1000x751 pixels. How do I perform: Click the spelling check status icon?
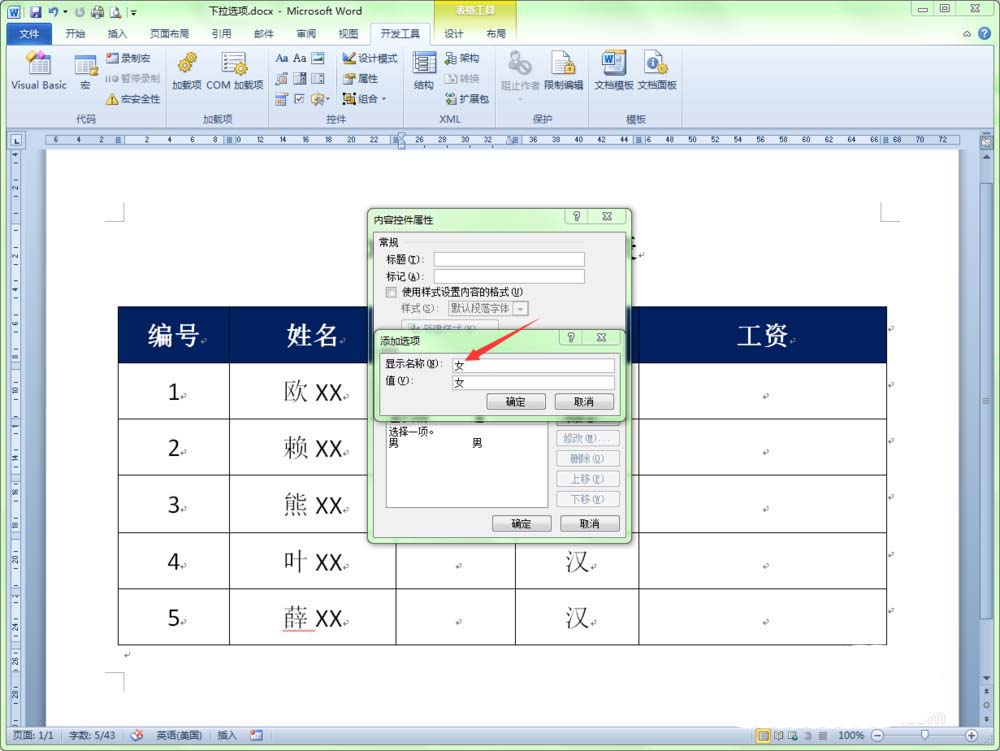pyautogui.click(x=136, y=735)
